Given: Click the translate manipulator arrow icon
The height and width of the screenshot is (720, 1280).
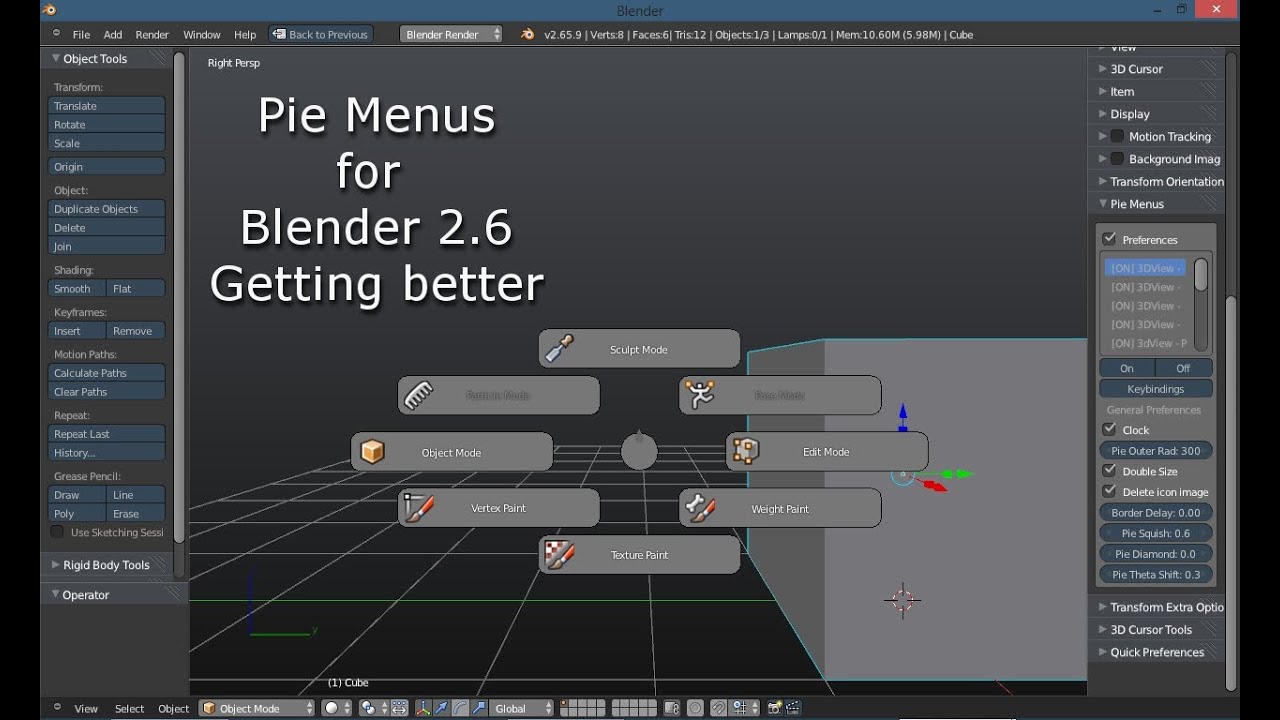Looking at the screenshot, I should 441,708.
